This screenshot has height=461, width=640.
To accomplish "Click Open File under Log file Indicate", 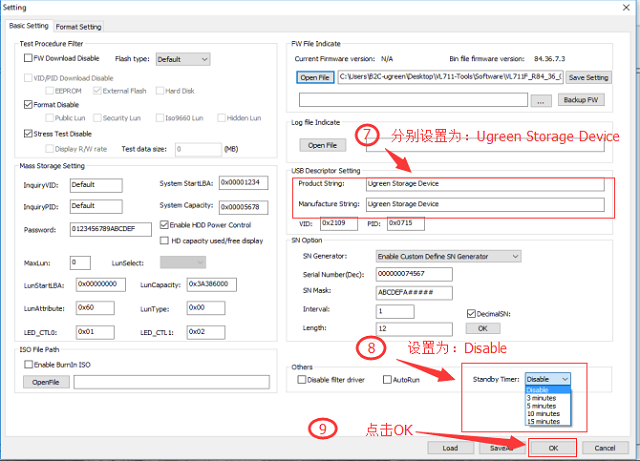I will 322,145.
